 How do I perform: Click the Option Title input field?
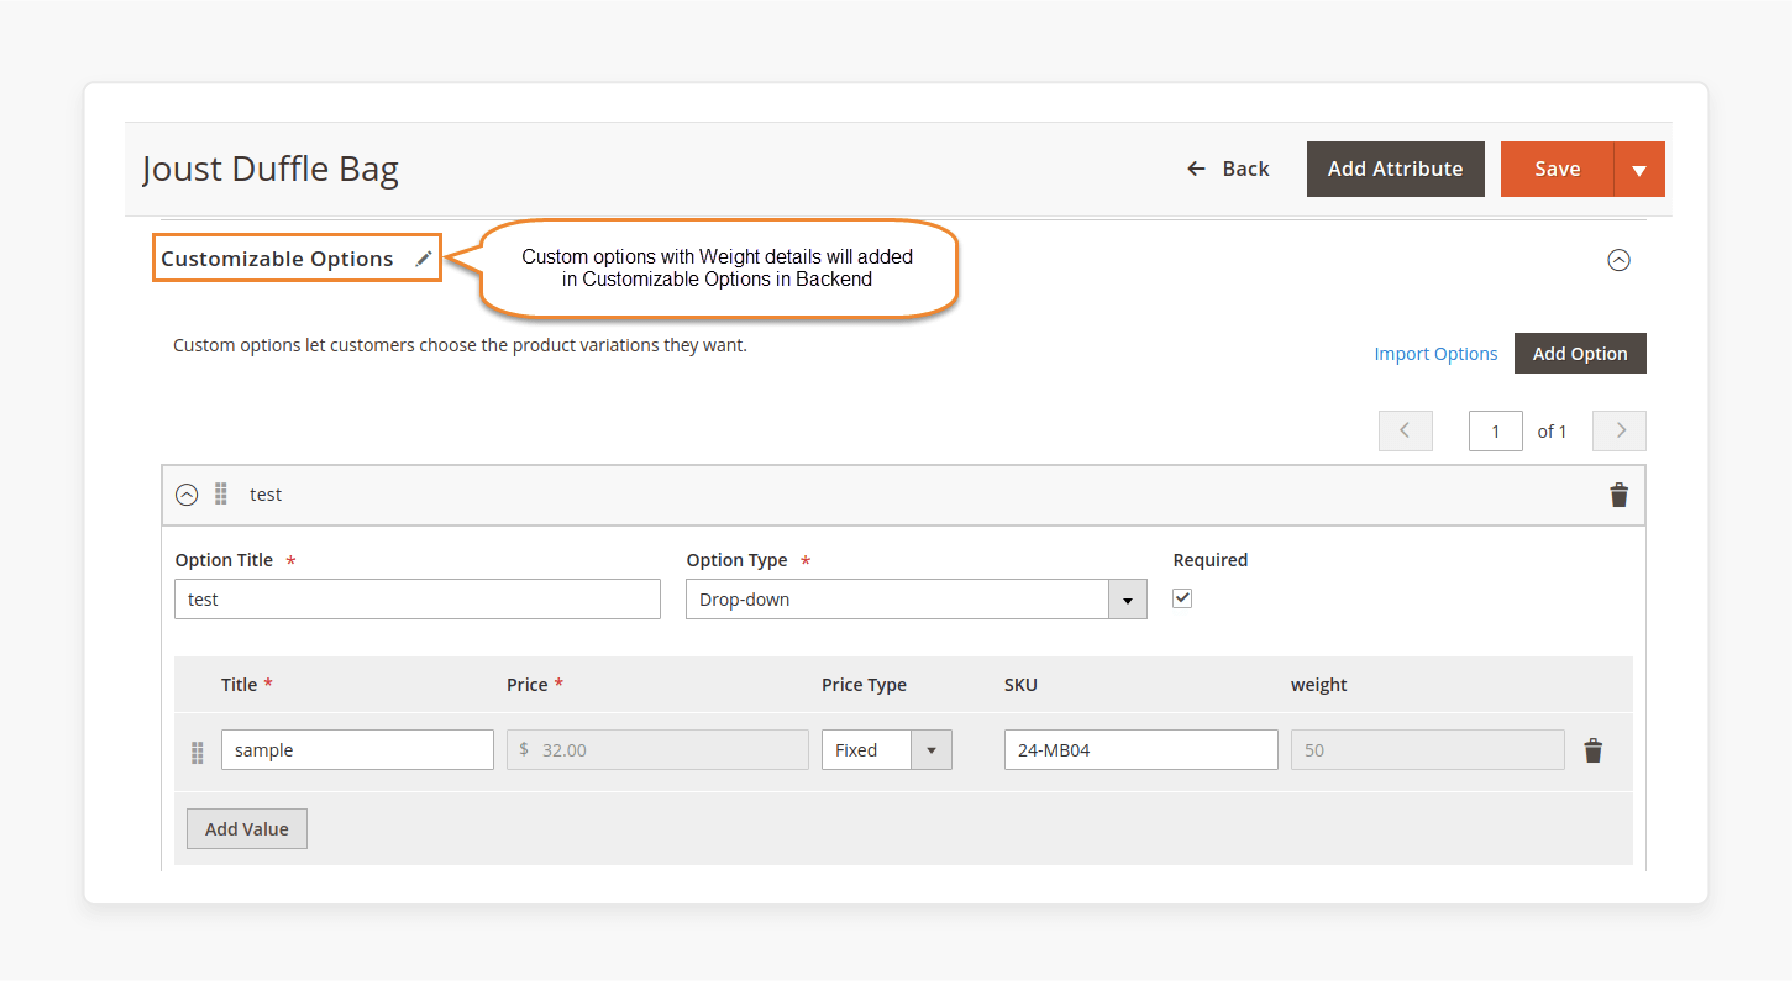(x=417, y=599)
